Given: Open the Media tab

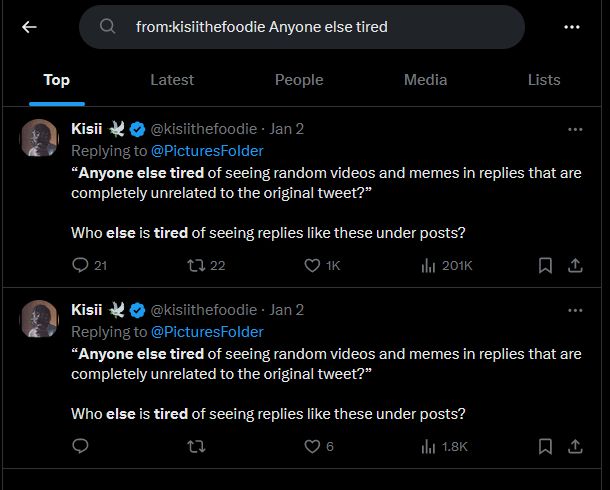Looking at the screenshot, I should coord(426,80).
